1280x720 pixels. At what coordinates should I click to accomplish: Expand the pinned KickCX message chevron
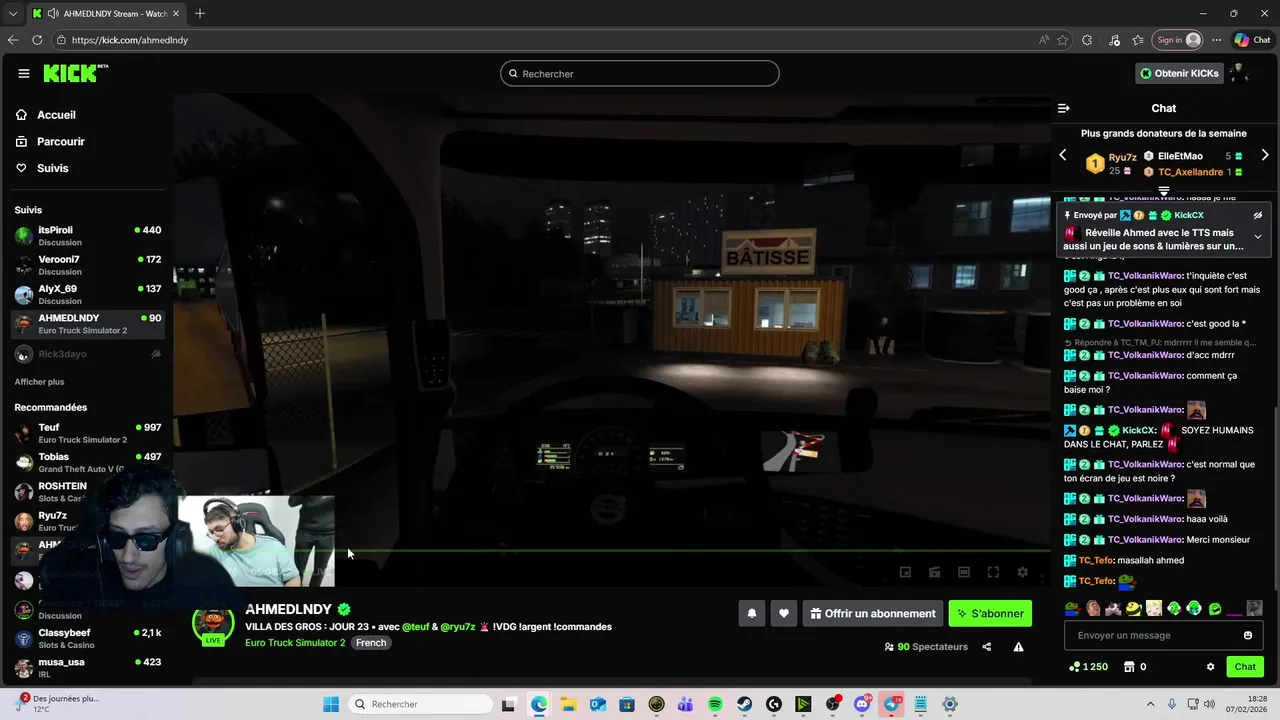tap(1258, 237)
